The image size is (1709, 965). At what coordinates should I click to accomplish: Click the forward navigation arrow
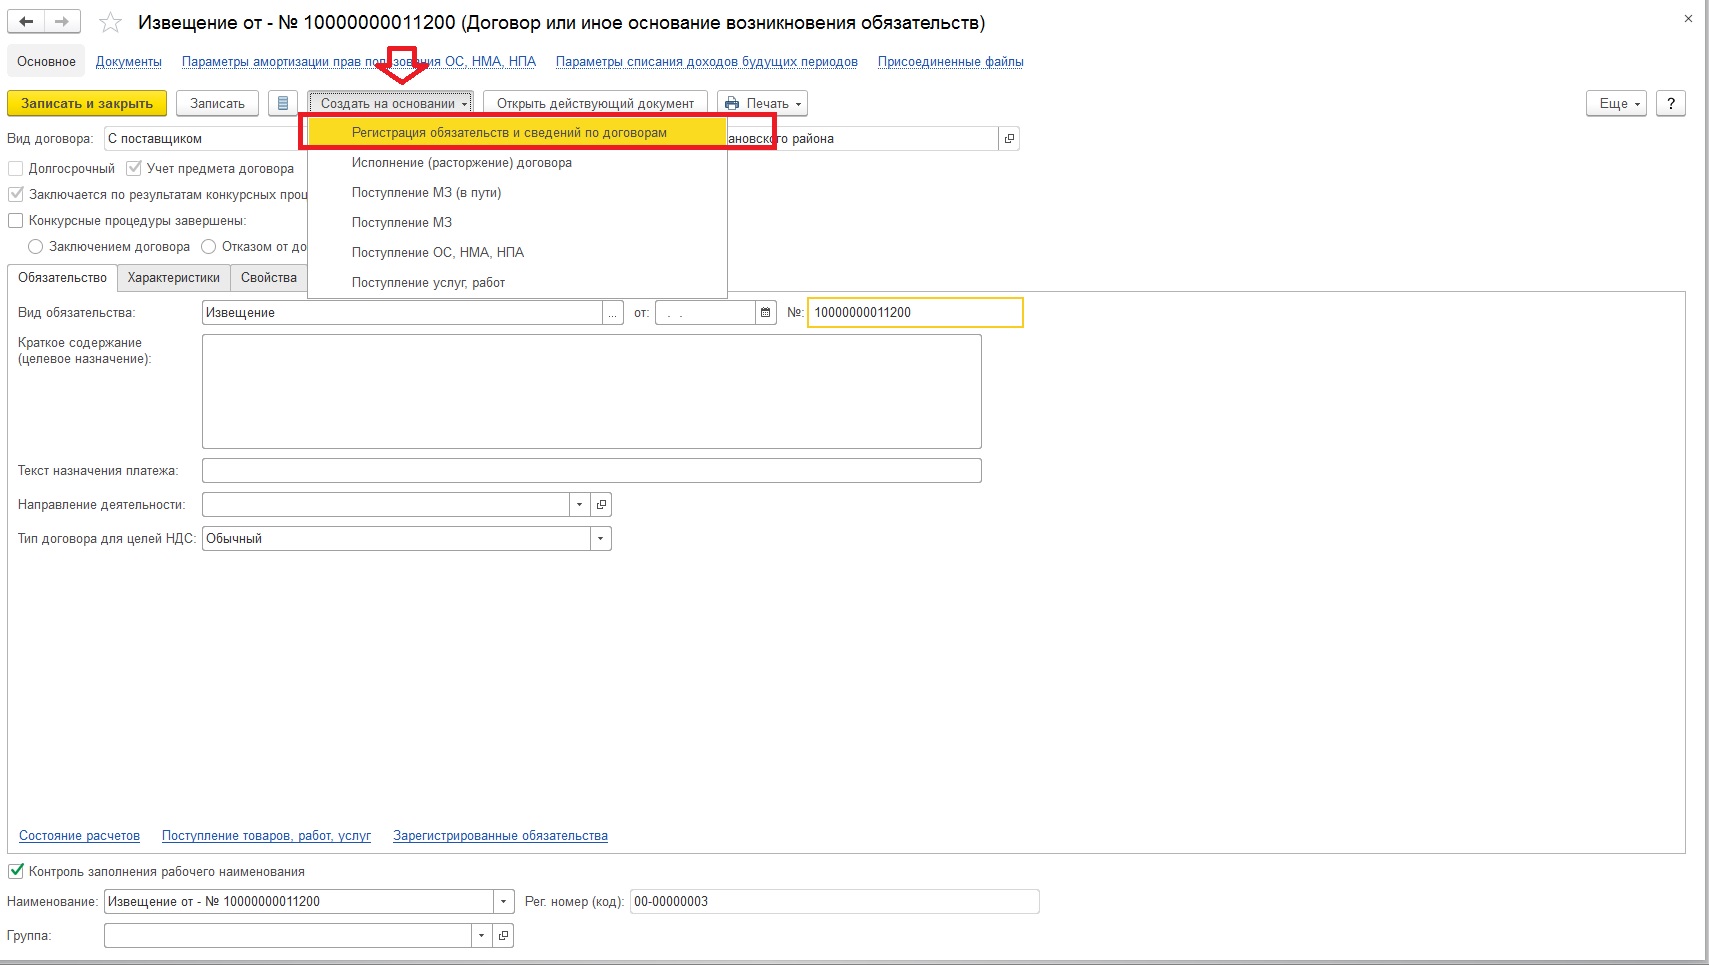click(63, 22)
